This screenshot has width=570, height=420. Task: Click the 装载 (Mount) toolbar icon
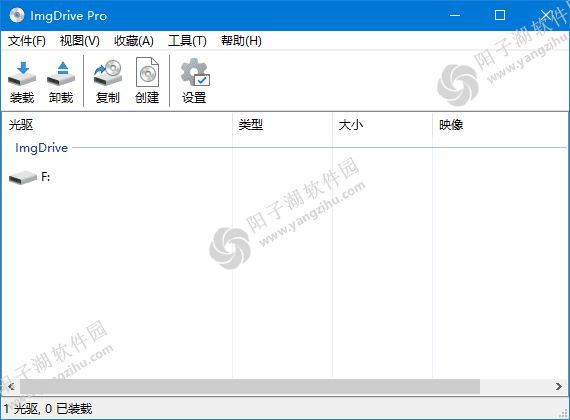pos(22,74)
